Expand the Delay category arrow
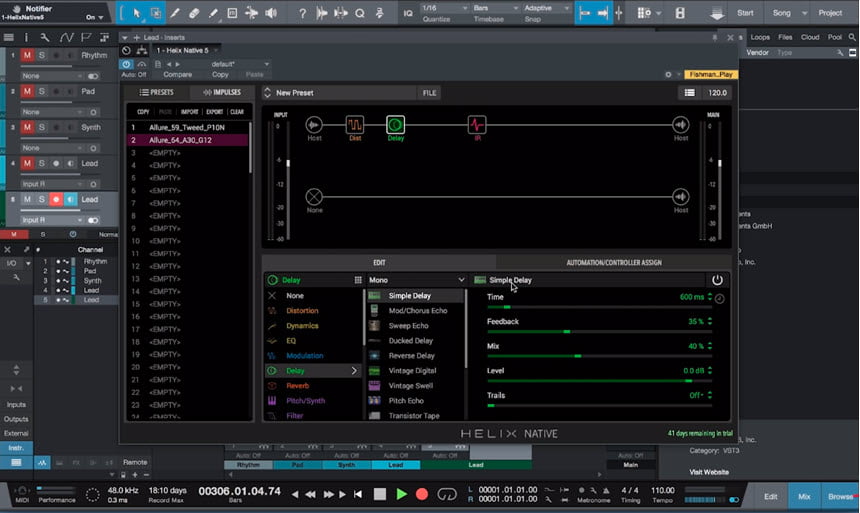The width and height of the screenshot is (860, 513). 354,371
